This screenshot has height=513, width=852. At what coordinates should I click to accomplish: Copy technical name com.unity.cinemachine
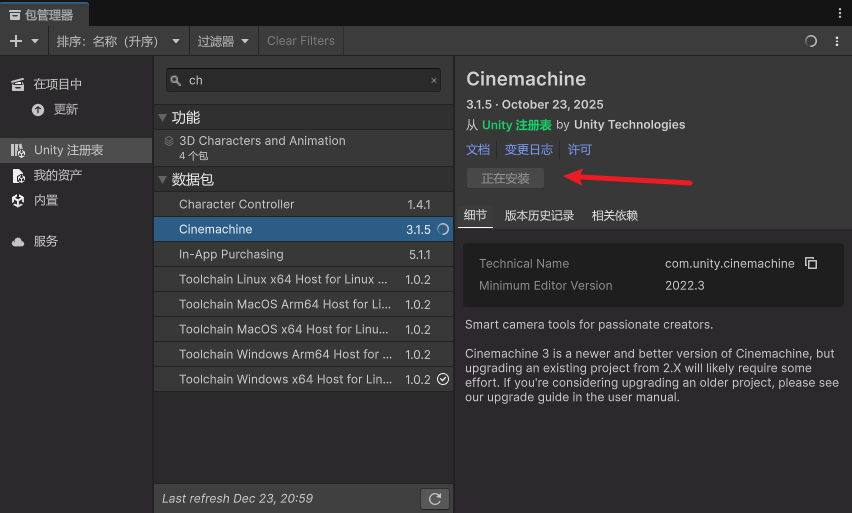coord(811,264)
